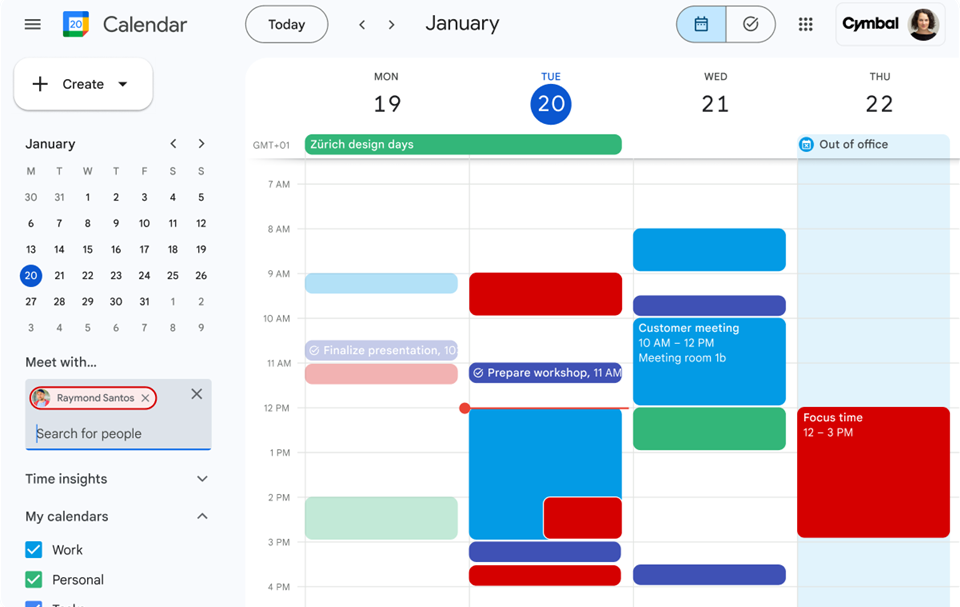Switch to the calendar view icon
This screenshot has width=960, height=607.
701,25
